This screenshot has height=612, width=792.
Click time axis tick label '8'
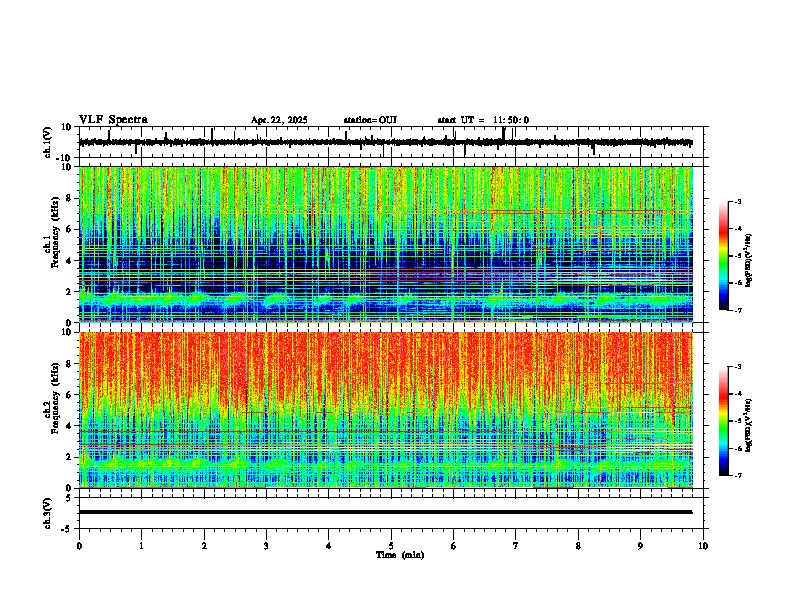(x=578, y=546)
